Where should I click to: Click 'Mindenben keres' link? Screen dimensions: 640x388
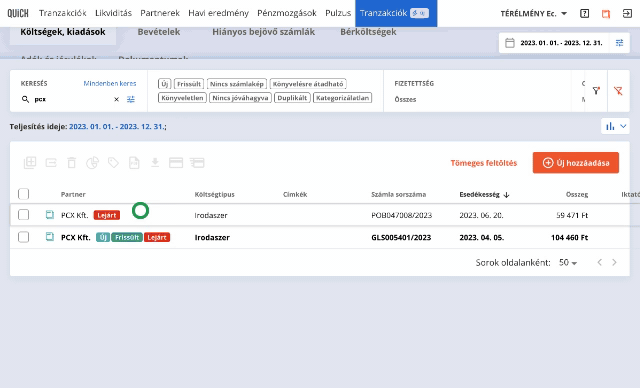(x=110, y=83)
